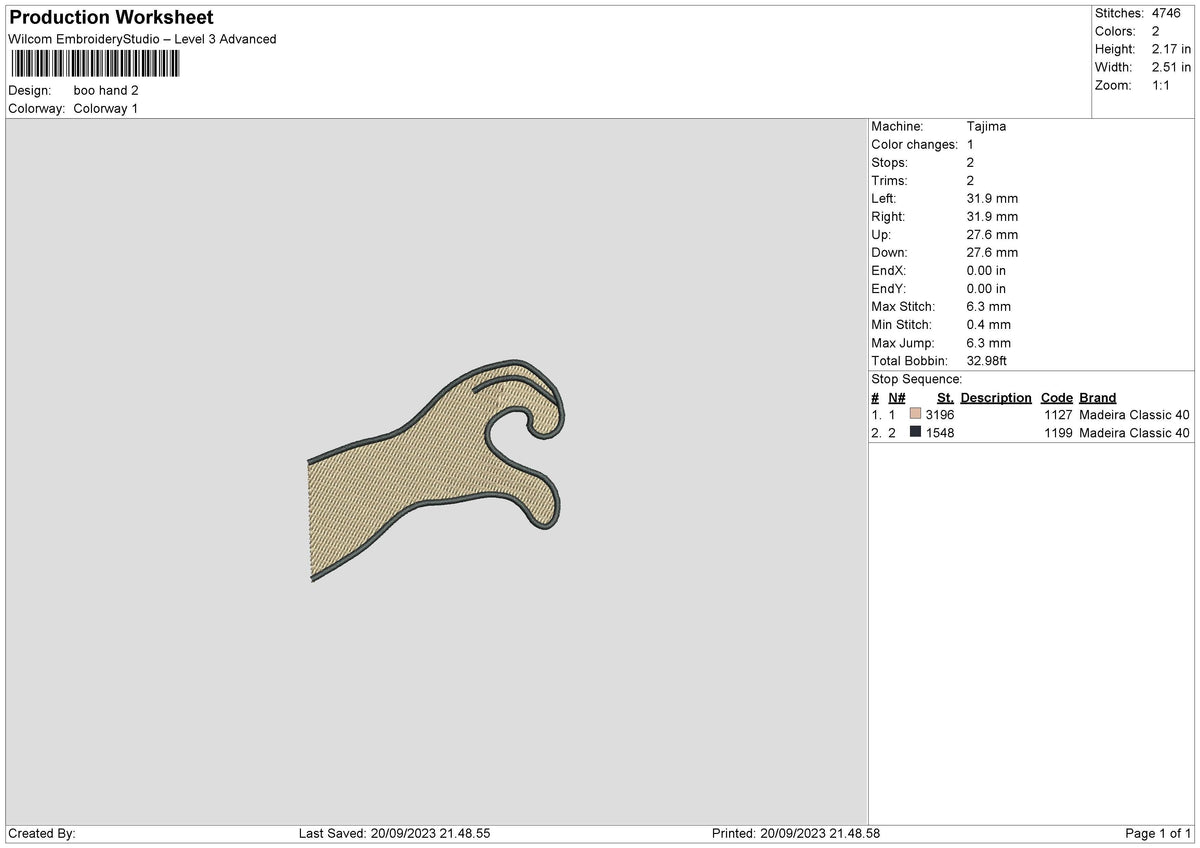Click thread code 1199
Viewport: 1200px width, 848px height.
tap(1058, 433)
